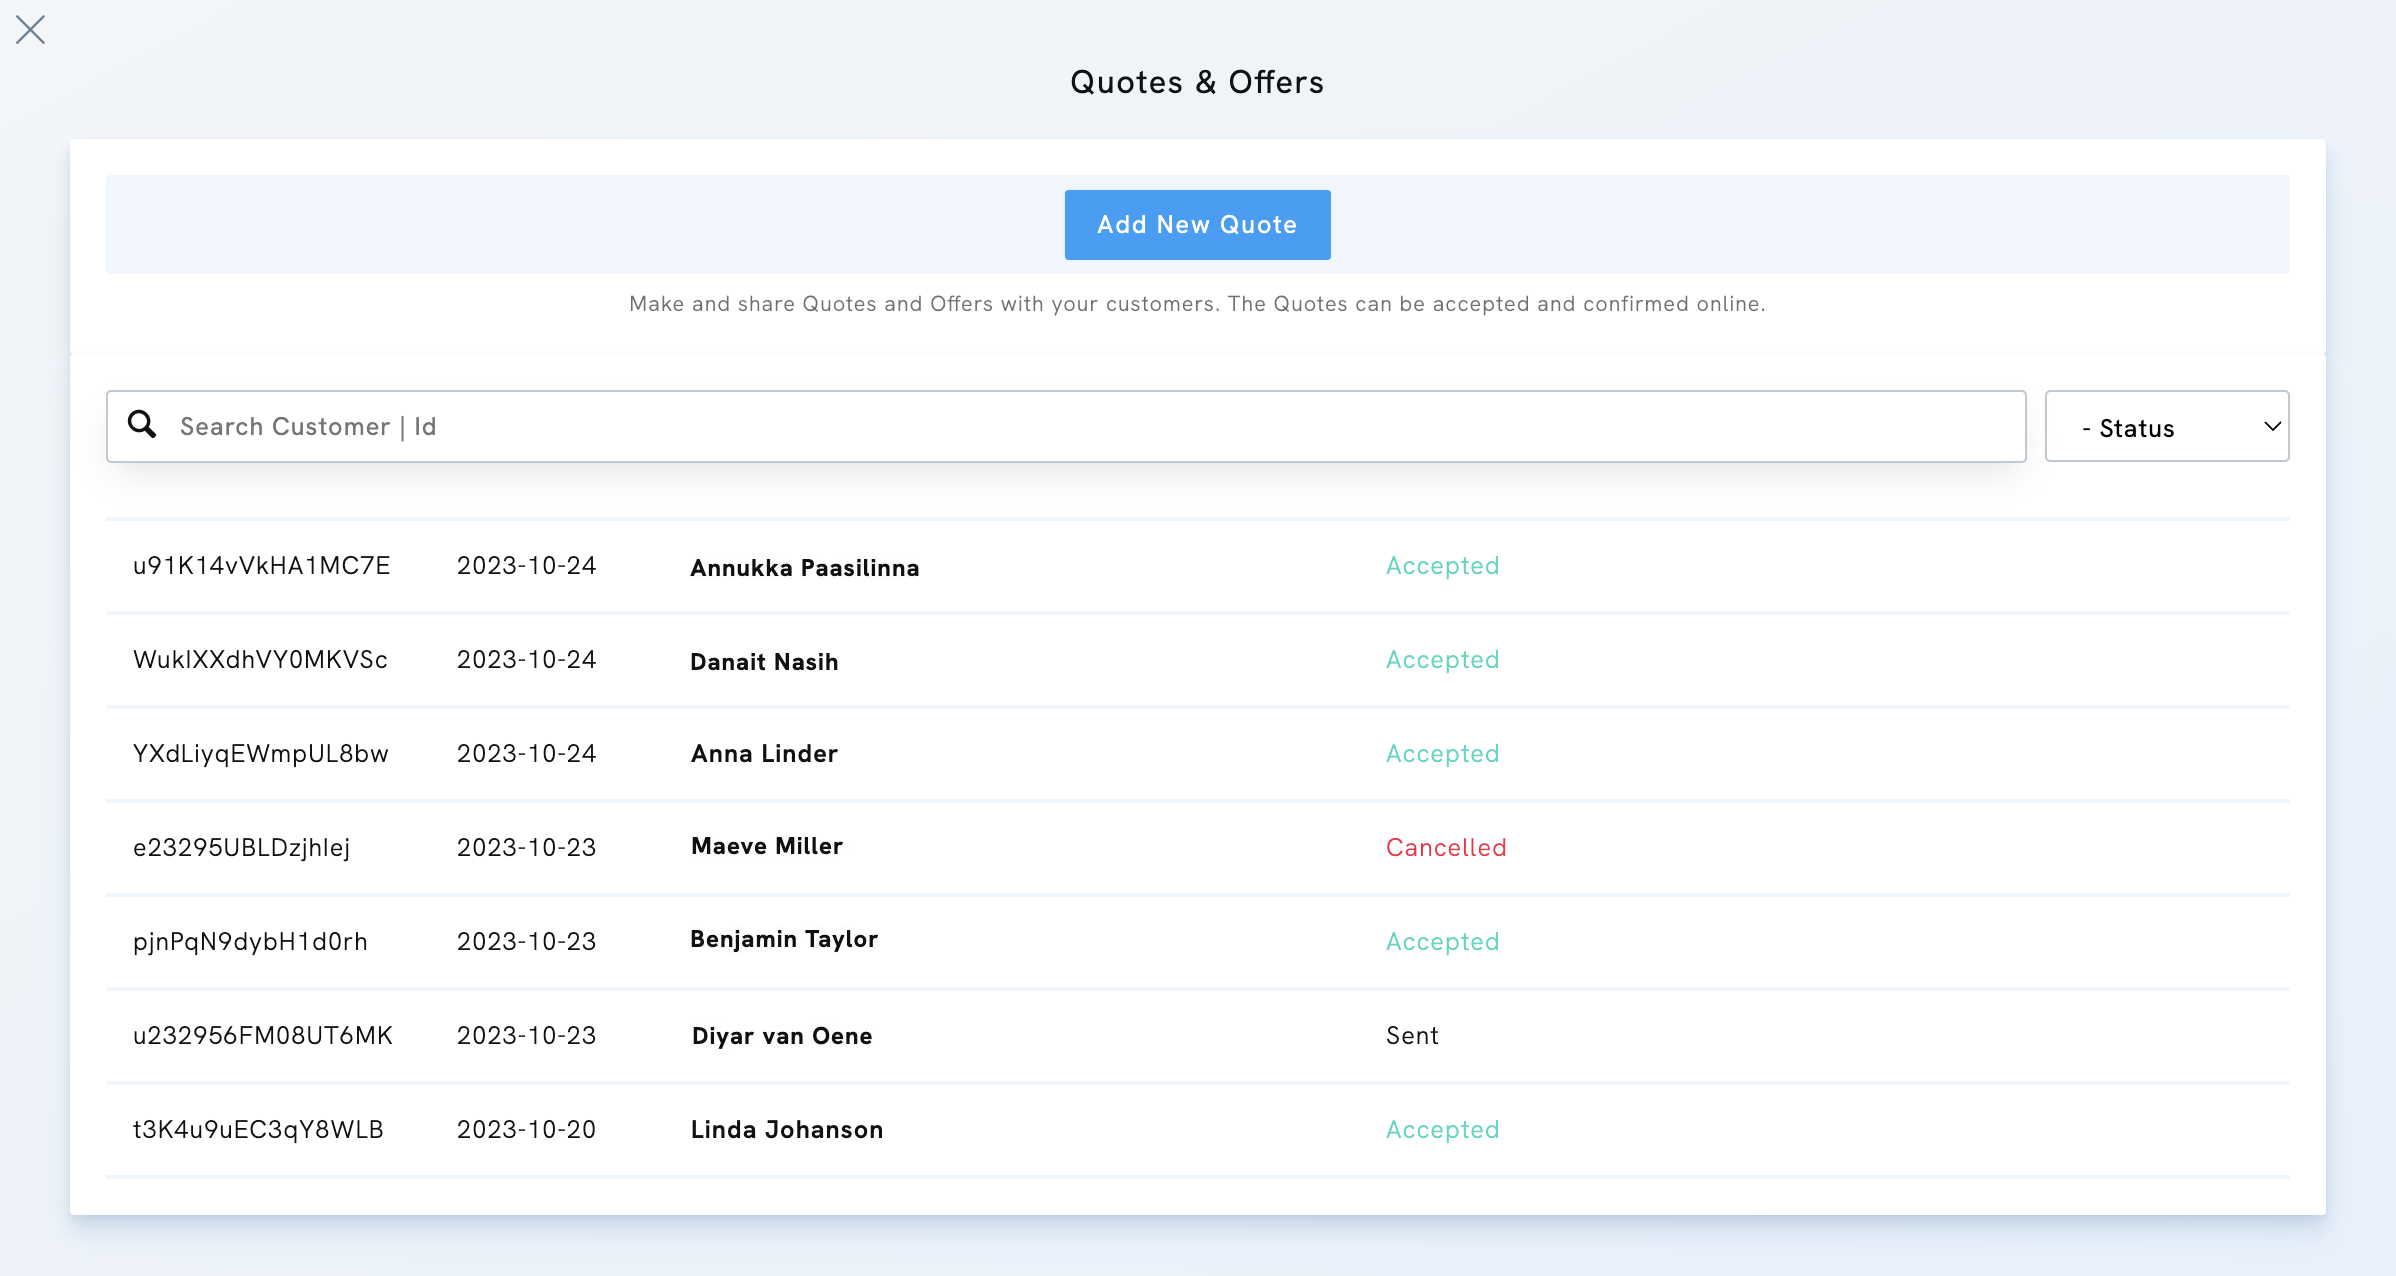Click quote ID u232956FM08UT6MK
Screen dimensions: 2396x1276
(x=262, y=1036)
